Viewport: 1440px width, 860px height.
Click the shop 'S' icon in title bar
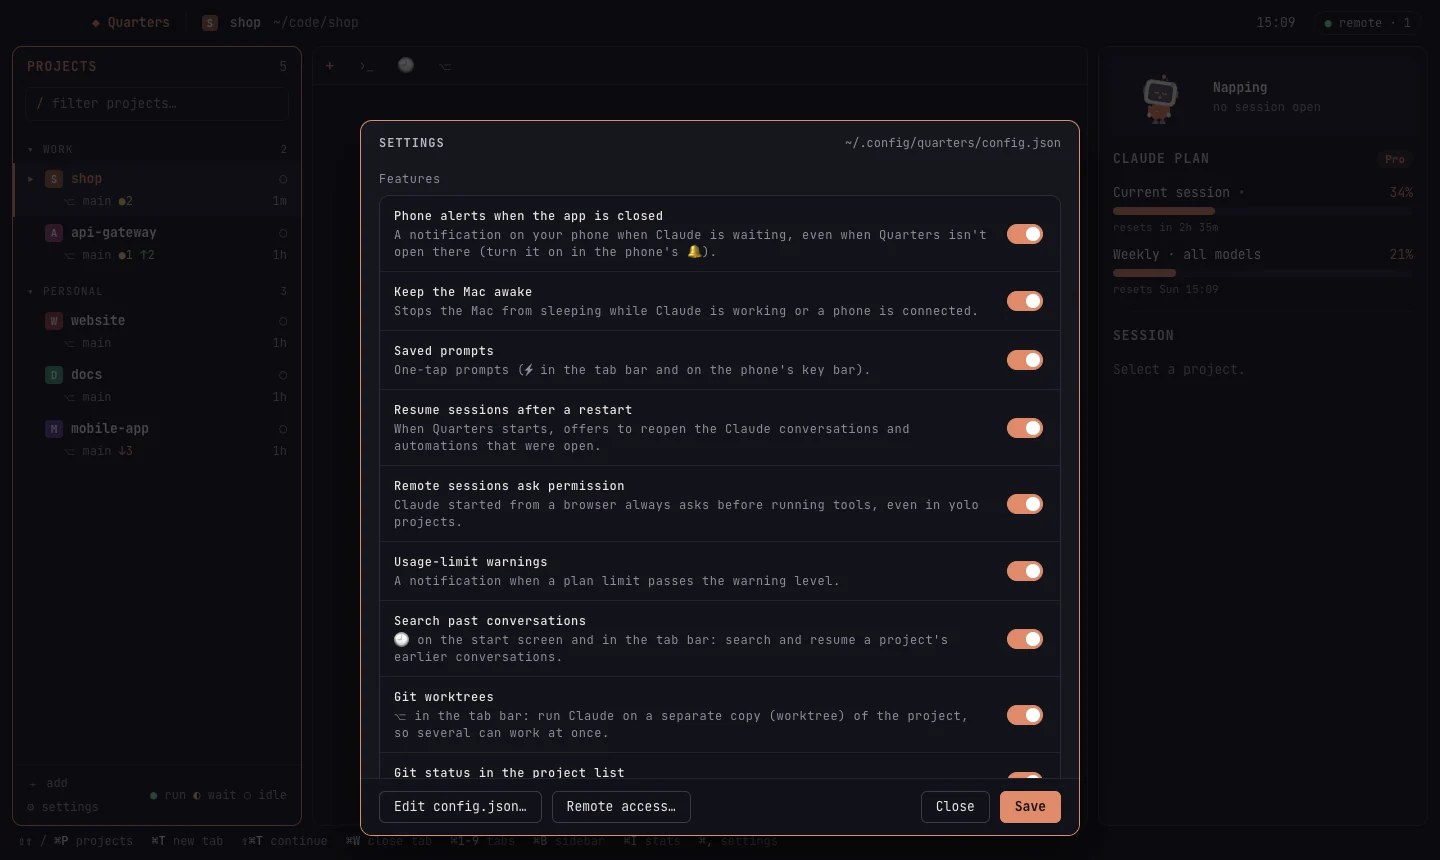click(x=210, y=22)
